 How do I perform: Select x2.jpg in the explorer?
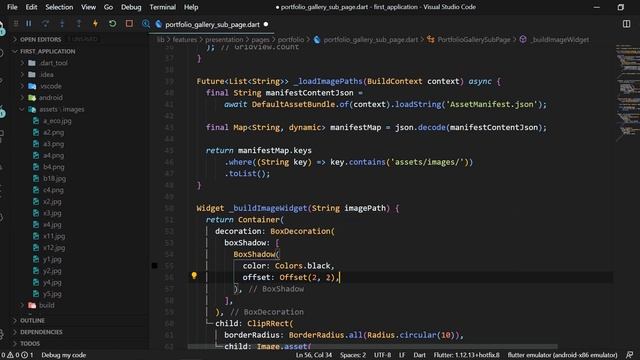52,202
